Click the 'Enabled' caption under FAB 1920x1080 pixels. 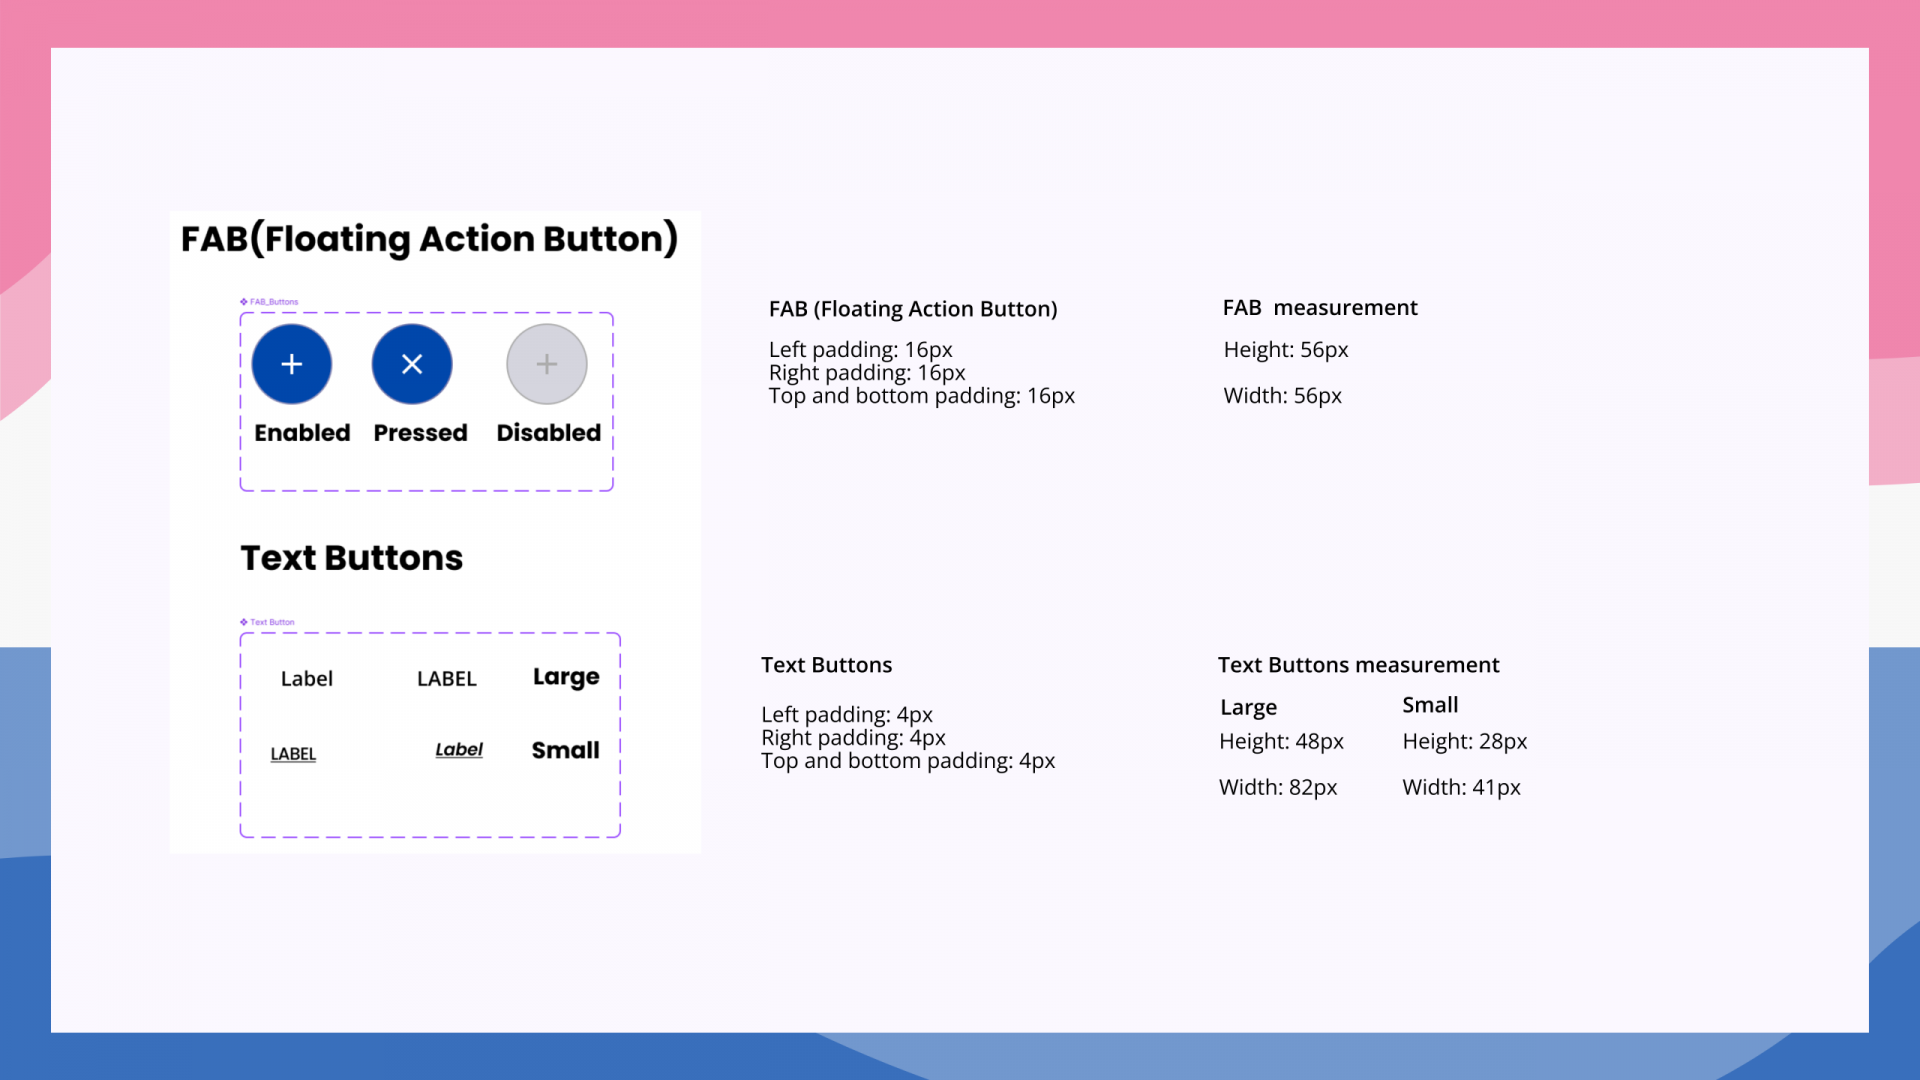(302, 433)
